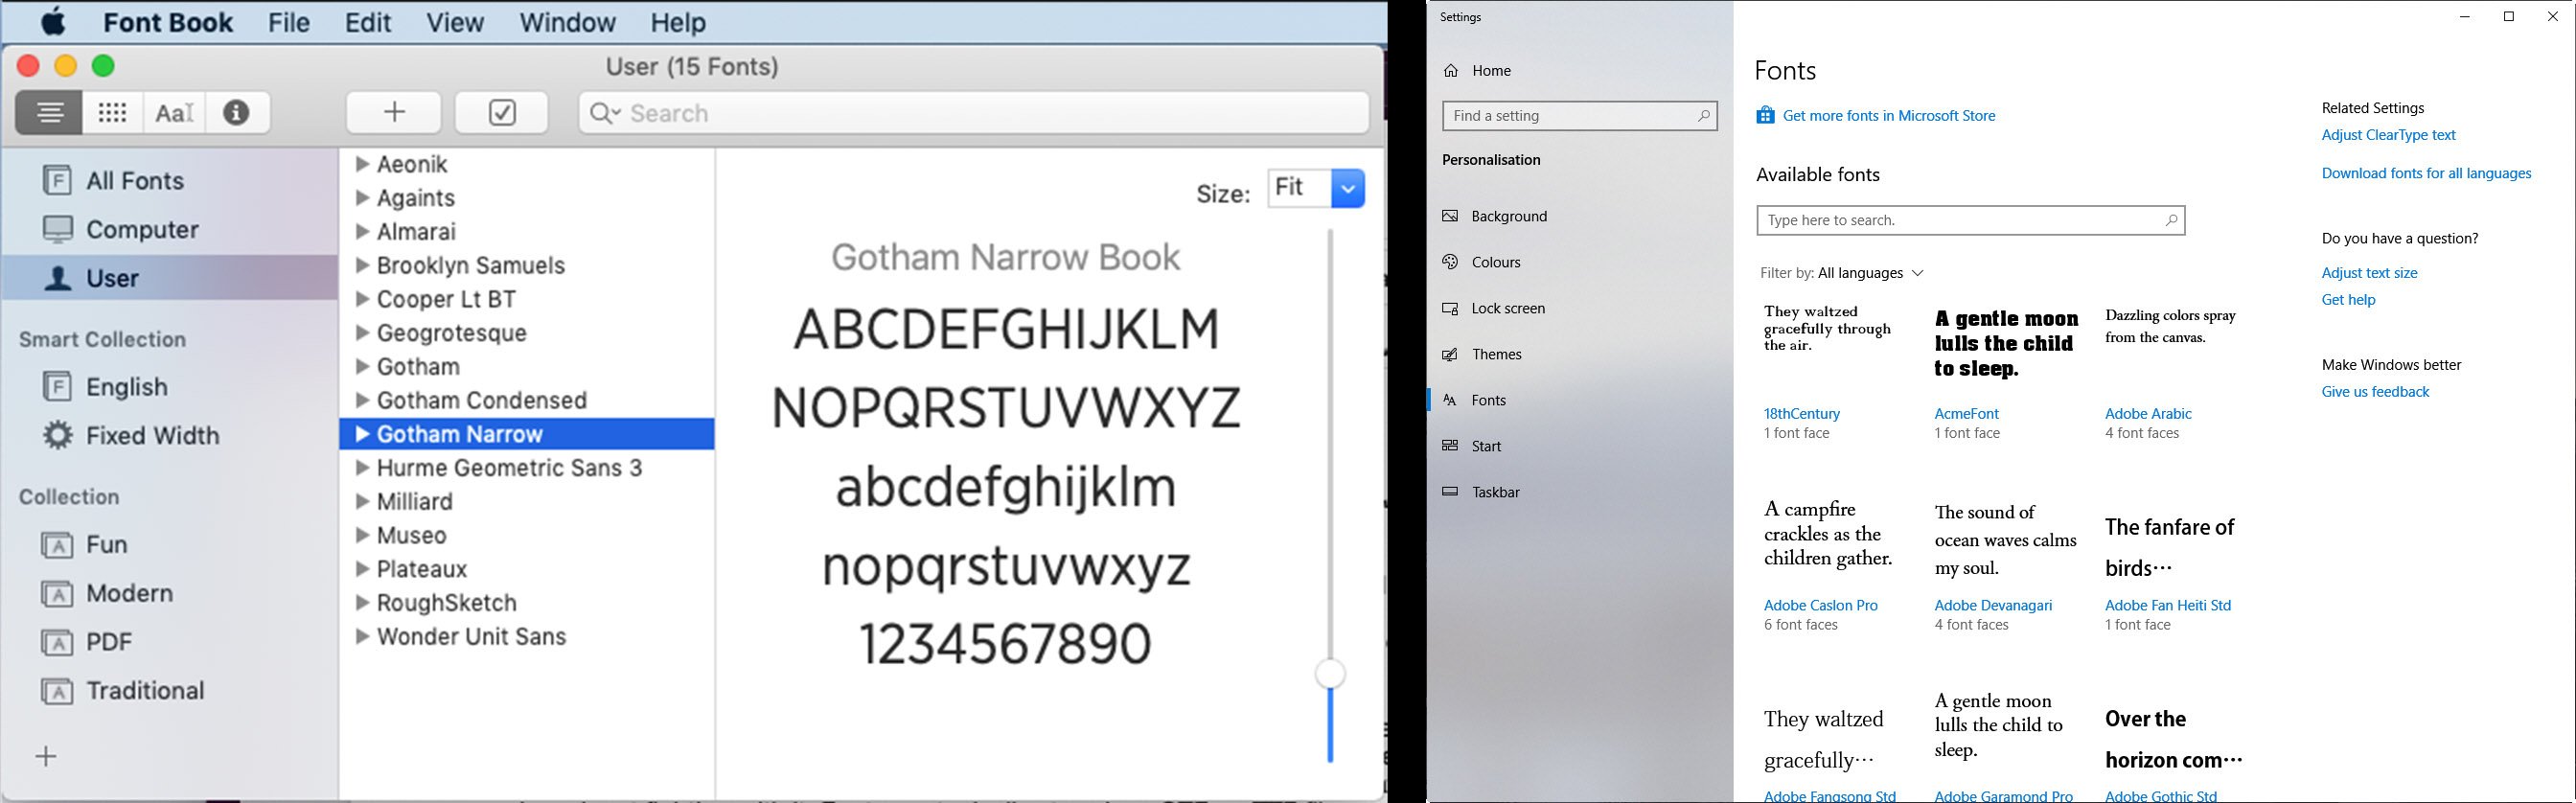2576x803 pixels.
Task: Open the File menu
Action: (x=289, y=22)
